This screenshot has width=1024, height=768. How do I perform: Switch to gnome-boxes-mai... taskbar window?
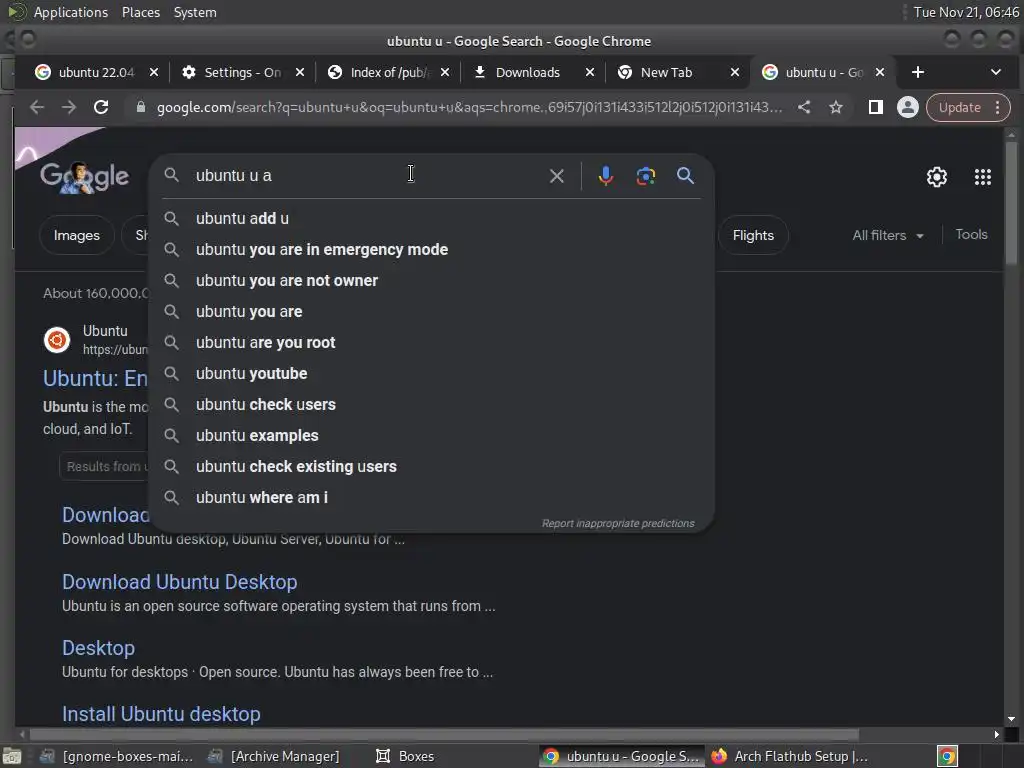[x=118, y=756]
